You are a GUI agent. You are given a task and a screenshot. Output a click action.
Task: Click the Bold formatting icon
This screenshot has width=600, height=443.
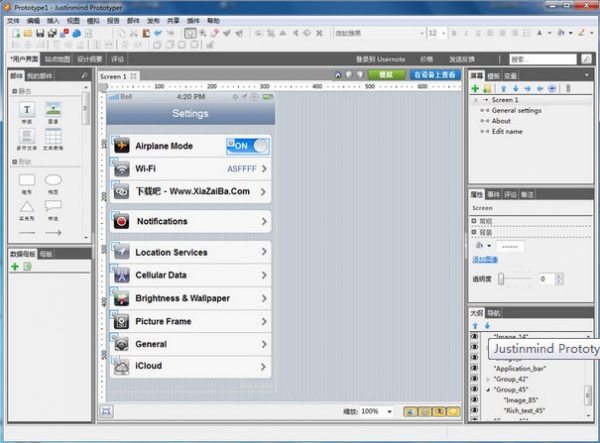pos(454,33)
